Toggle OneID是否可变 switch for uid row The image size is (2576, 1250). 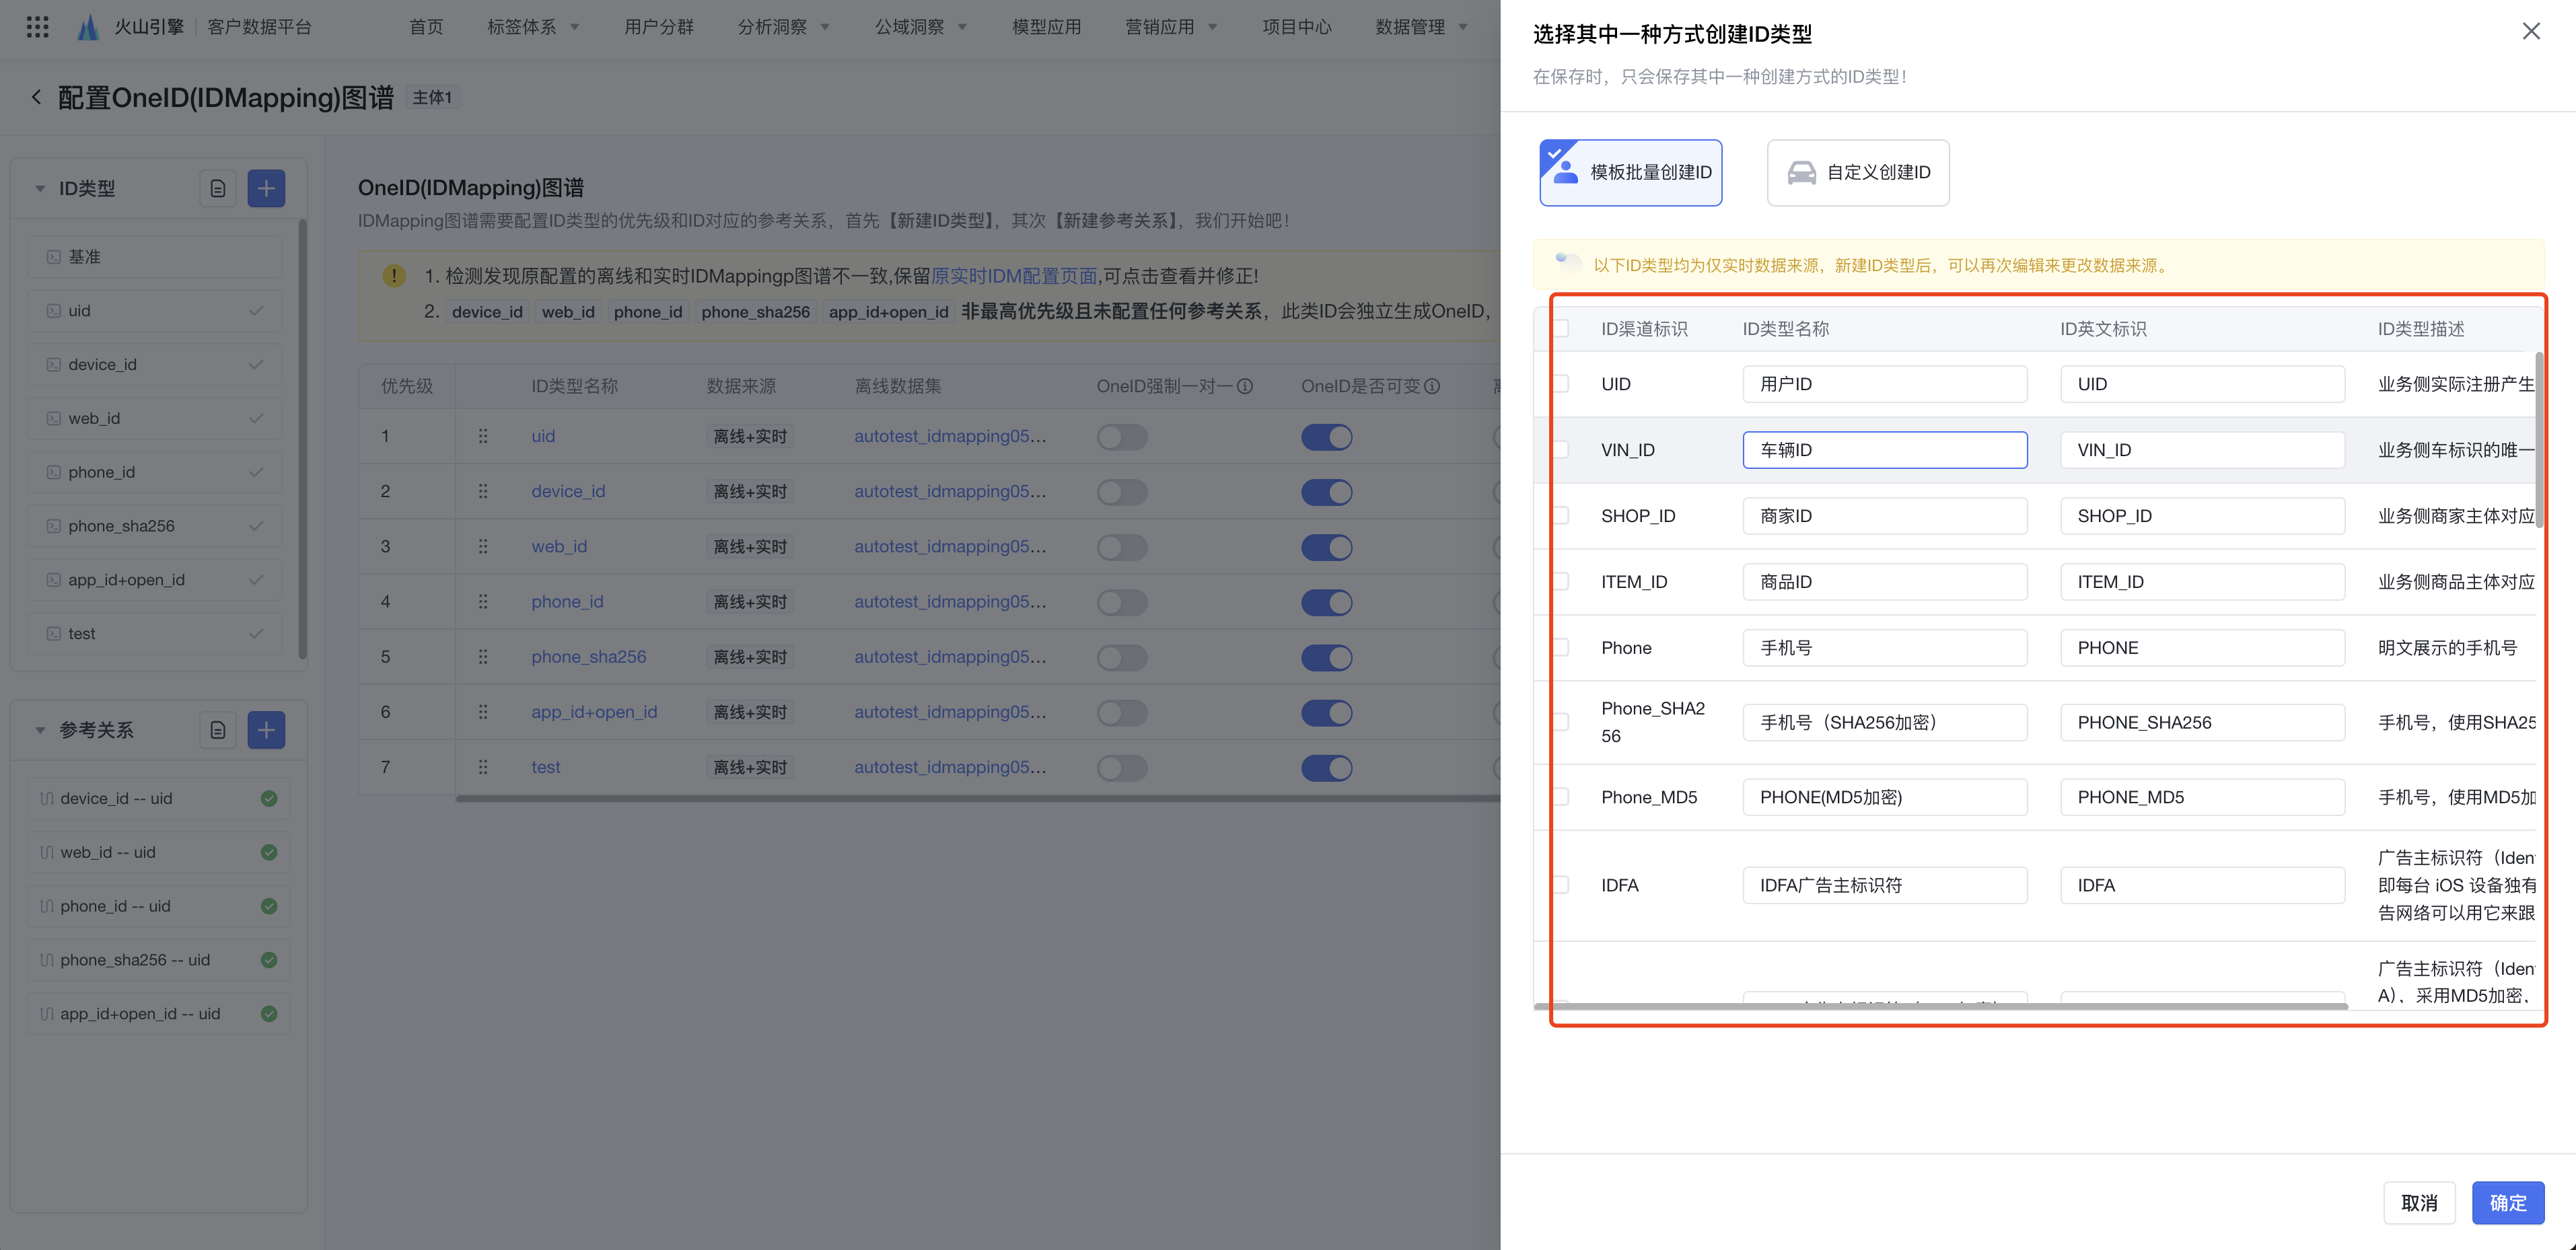1327,437
